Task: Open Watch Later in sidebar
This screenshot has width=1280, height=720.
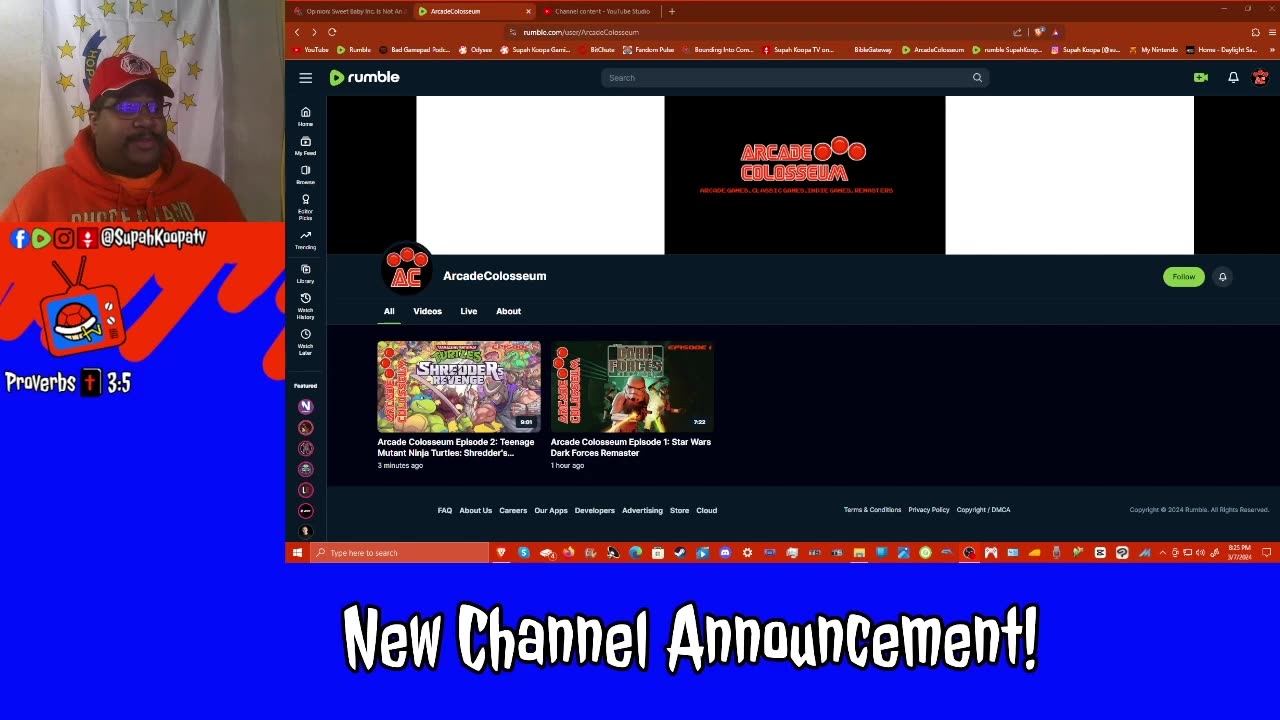Action: [305, 342]
